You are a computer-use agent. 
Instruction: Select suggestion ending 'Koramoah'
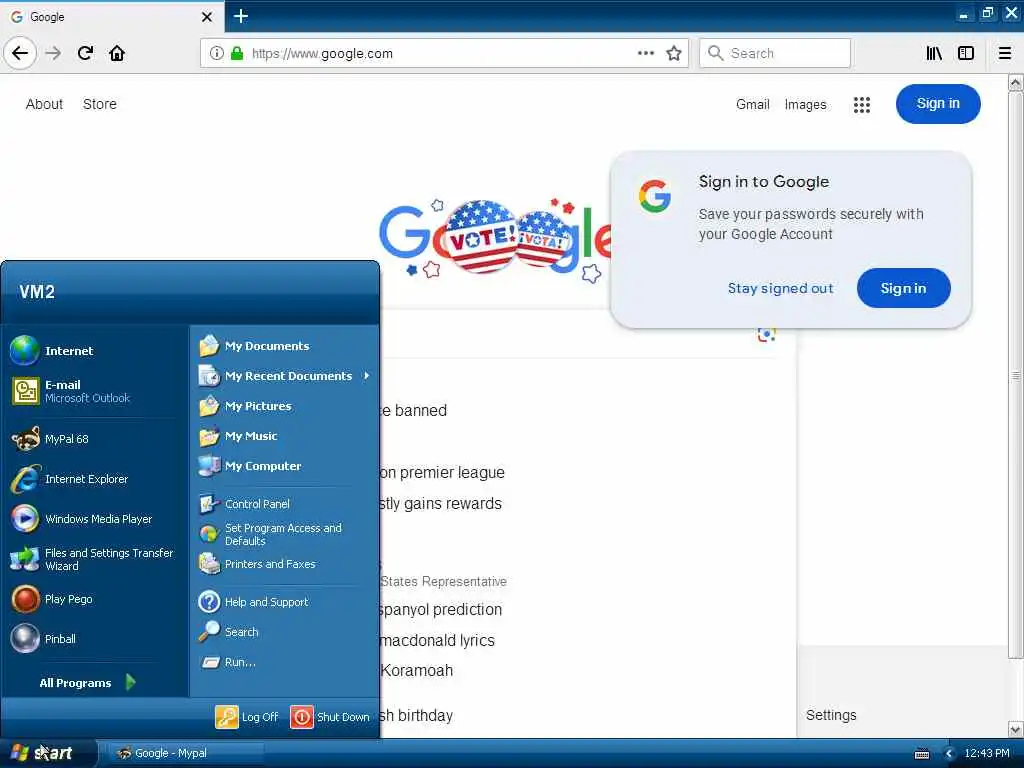[x=417, y=671]
